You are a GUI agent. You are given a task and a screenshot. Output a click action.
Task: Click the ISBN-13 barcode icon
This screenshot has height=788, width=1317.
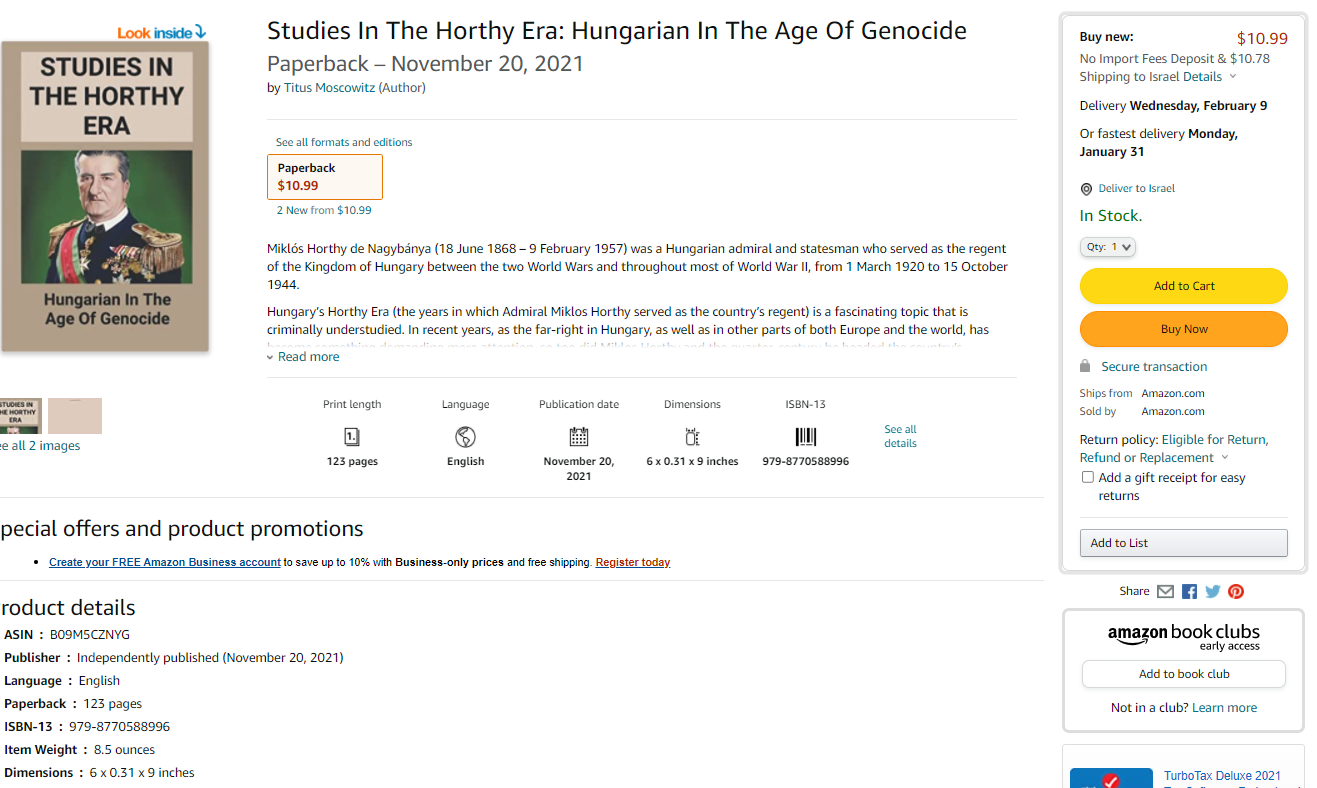(x=805, y=436)
